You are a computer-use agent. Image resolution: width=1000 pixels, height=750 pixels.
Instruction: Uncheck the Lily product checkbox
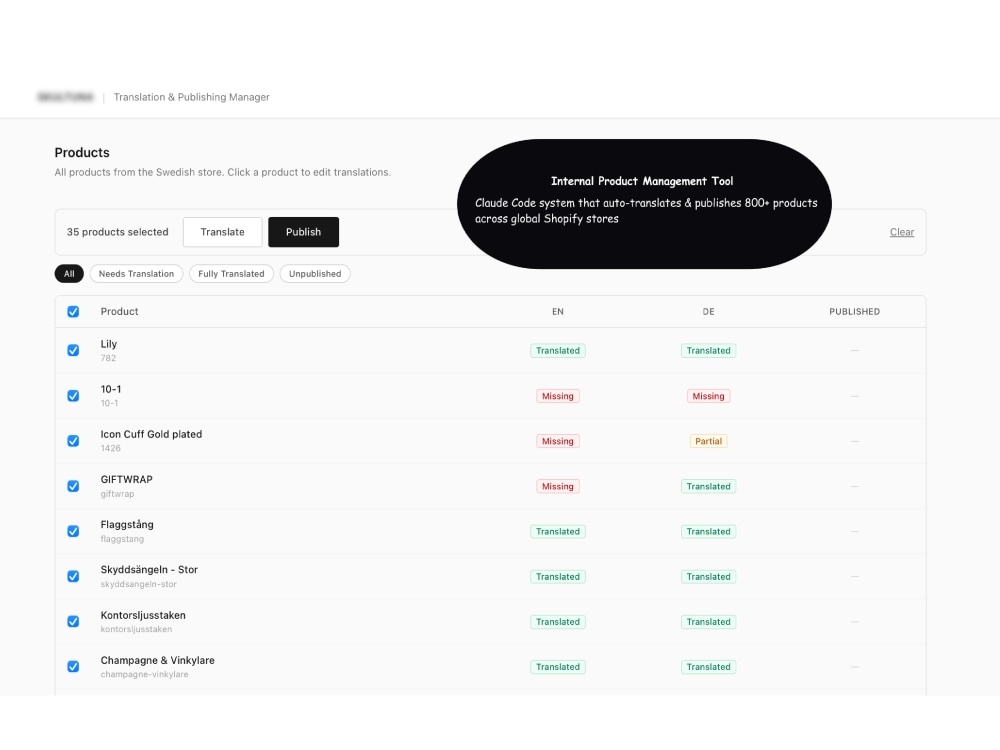coord(73,350)
